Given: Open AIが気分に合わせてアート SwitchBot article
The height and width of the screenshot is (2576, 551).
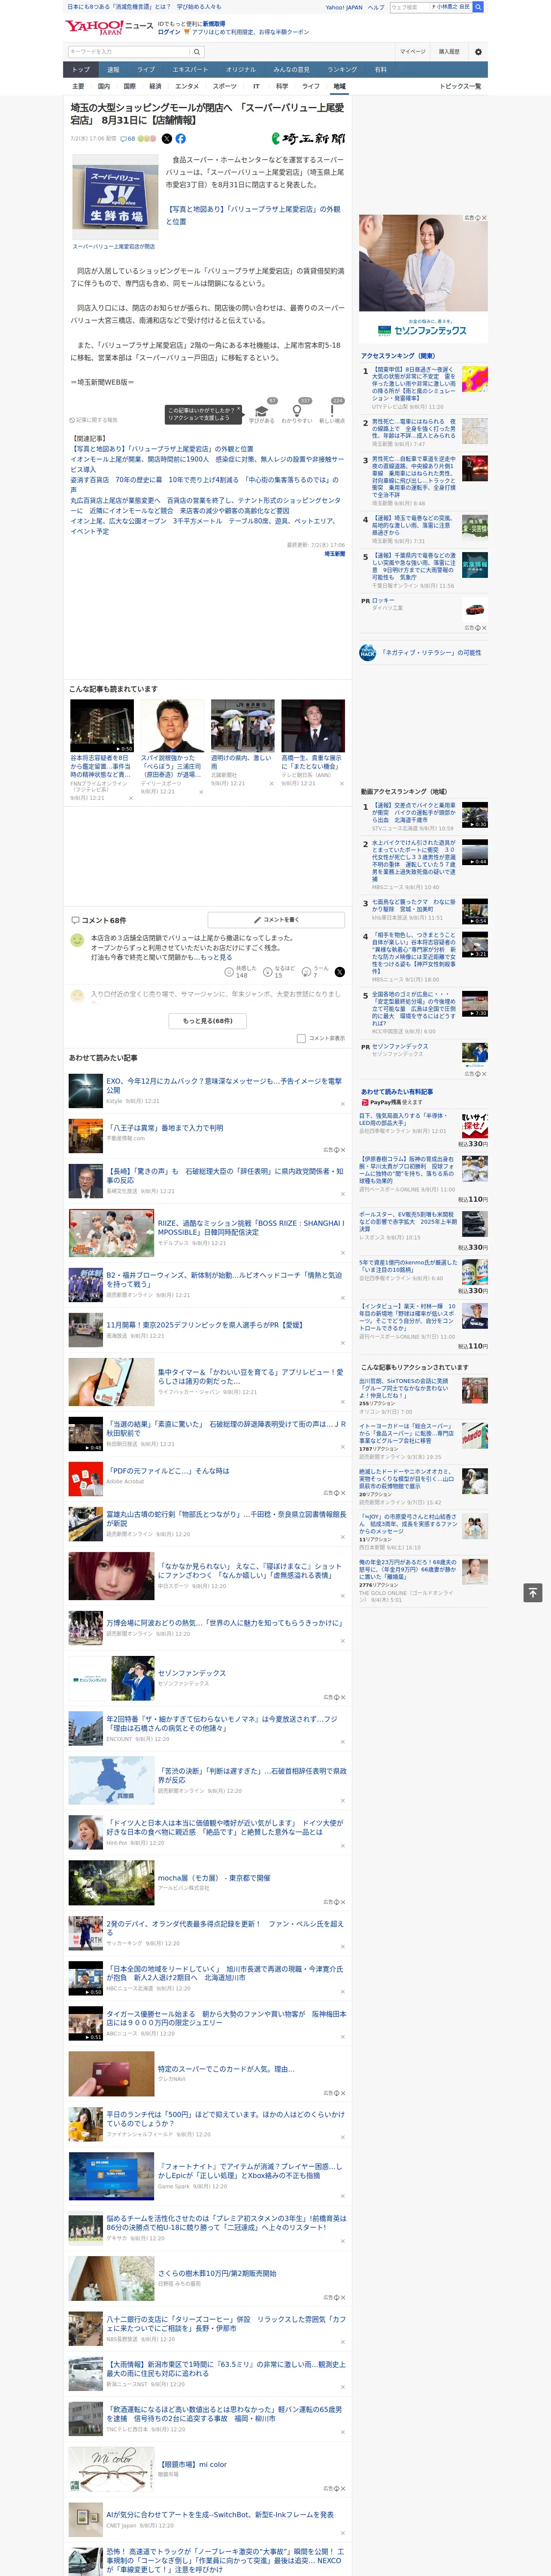Looking at the screenshot, I should [221, 2514].
